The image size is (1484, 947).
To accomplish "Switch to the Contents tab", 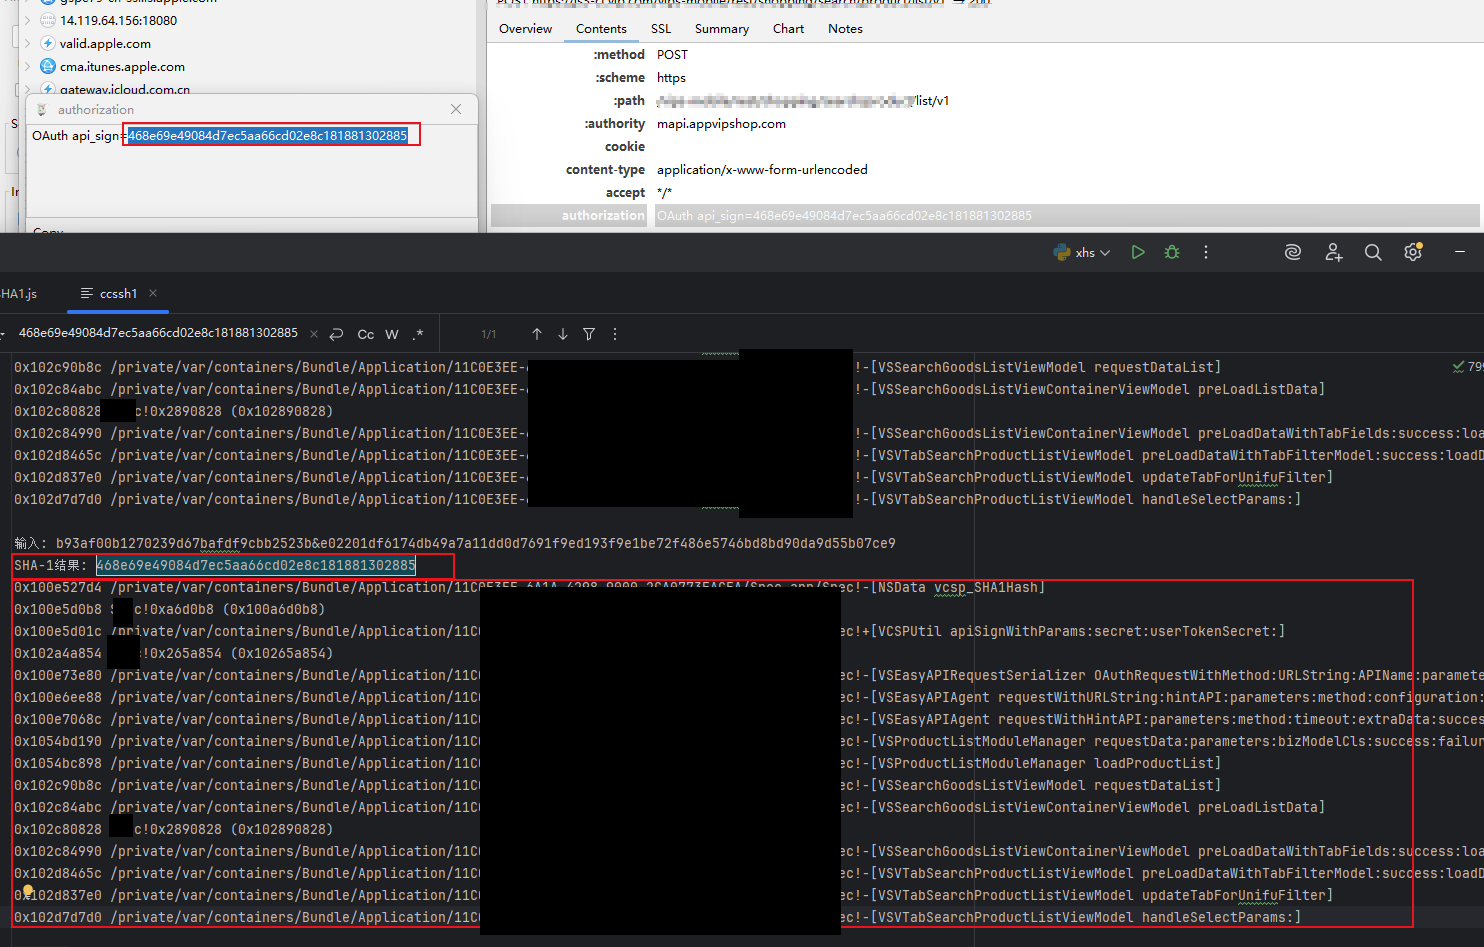I will pyautogui.click(x=601, y=29).
